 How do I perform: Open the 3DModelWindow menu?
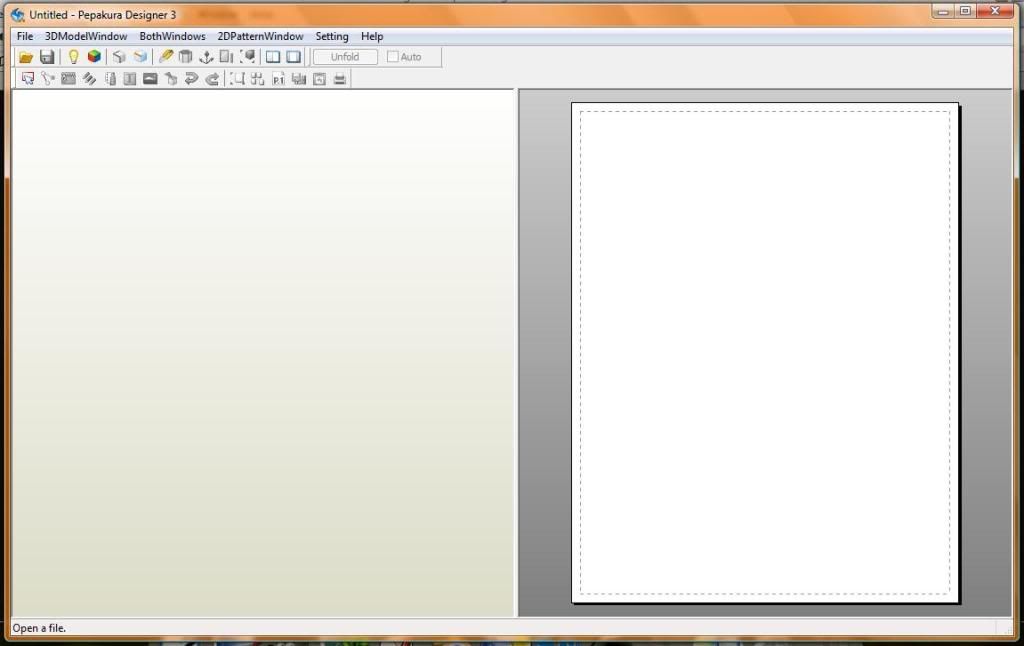86,36
